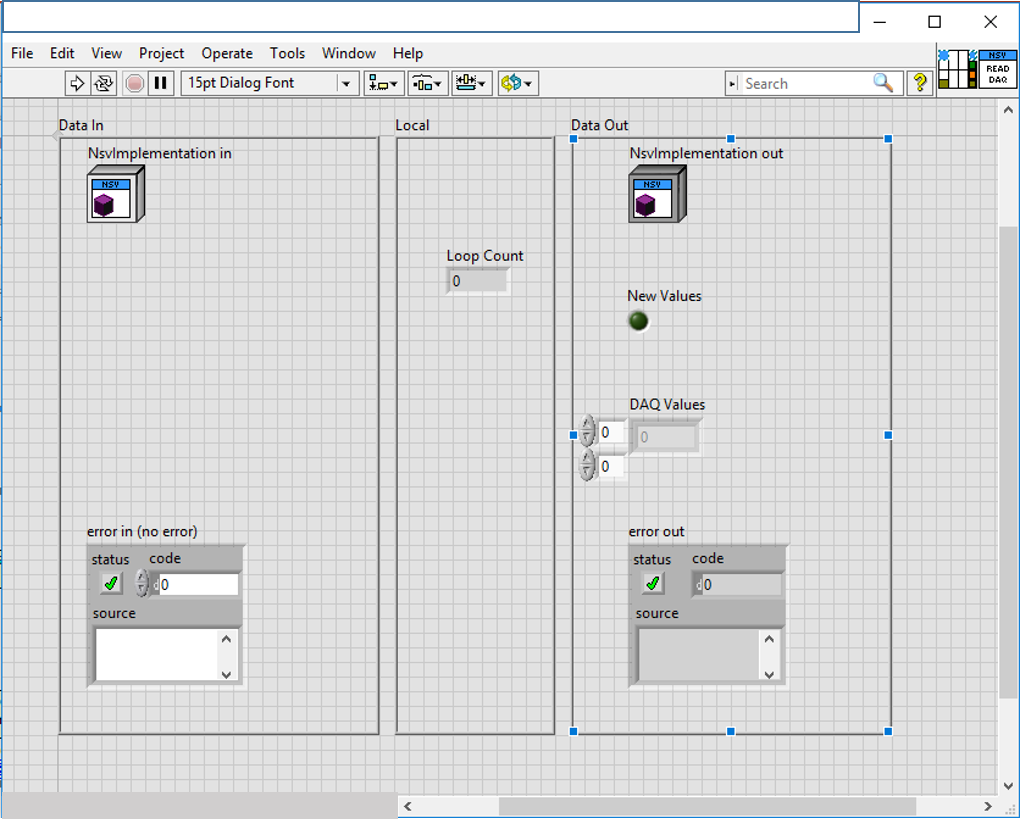The width and height of the screenshot is (1020, 819).
Task: Expand the Resize Objects dropdown arrow
Action: (482, 85)
